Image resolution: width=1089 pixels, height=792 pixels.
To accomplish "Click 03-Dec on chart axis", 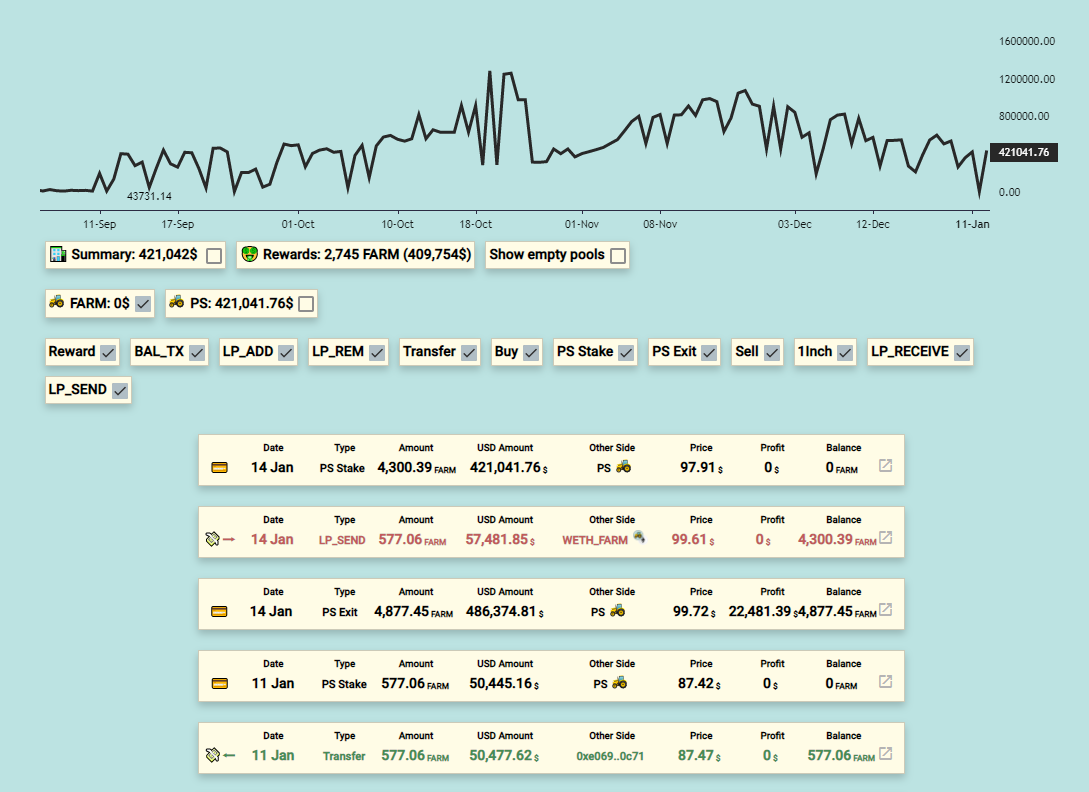I will point(795,224).
